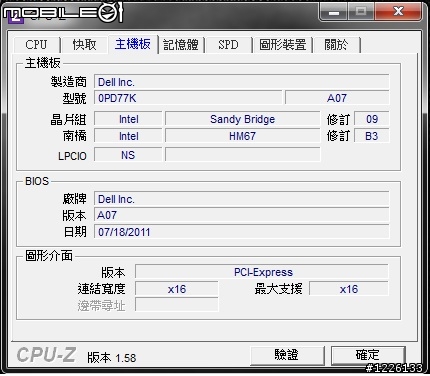The height and width of the screenshot is (376, 430).
Task: Click the BIOS 廠牌 field showing Dell Inc.
Action: (242, 199)
